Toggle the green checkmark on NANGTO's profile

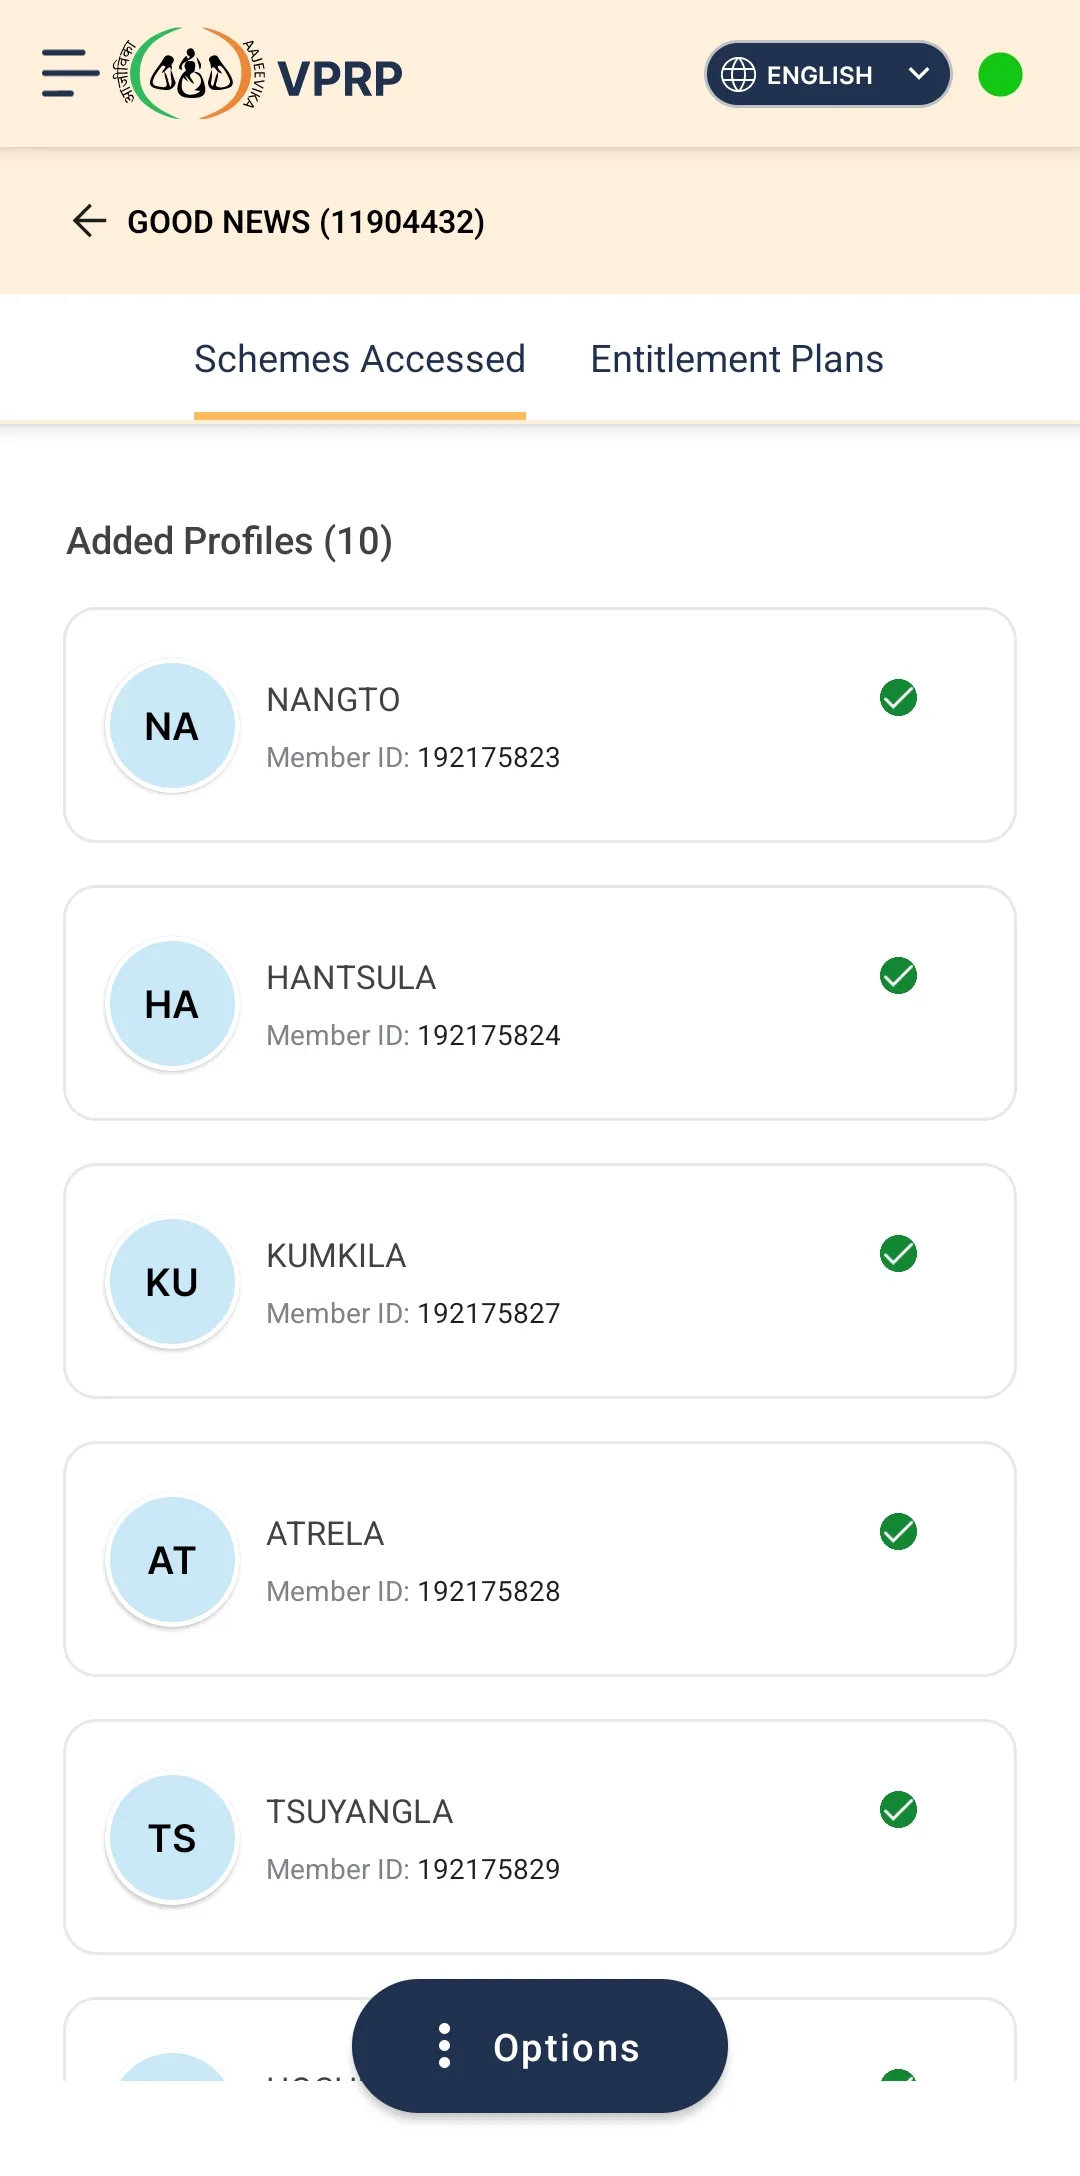[898, 698]
